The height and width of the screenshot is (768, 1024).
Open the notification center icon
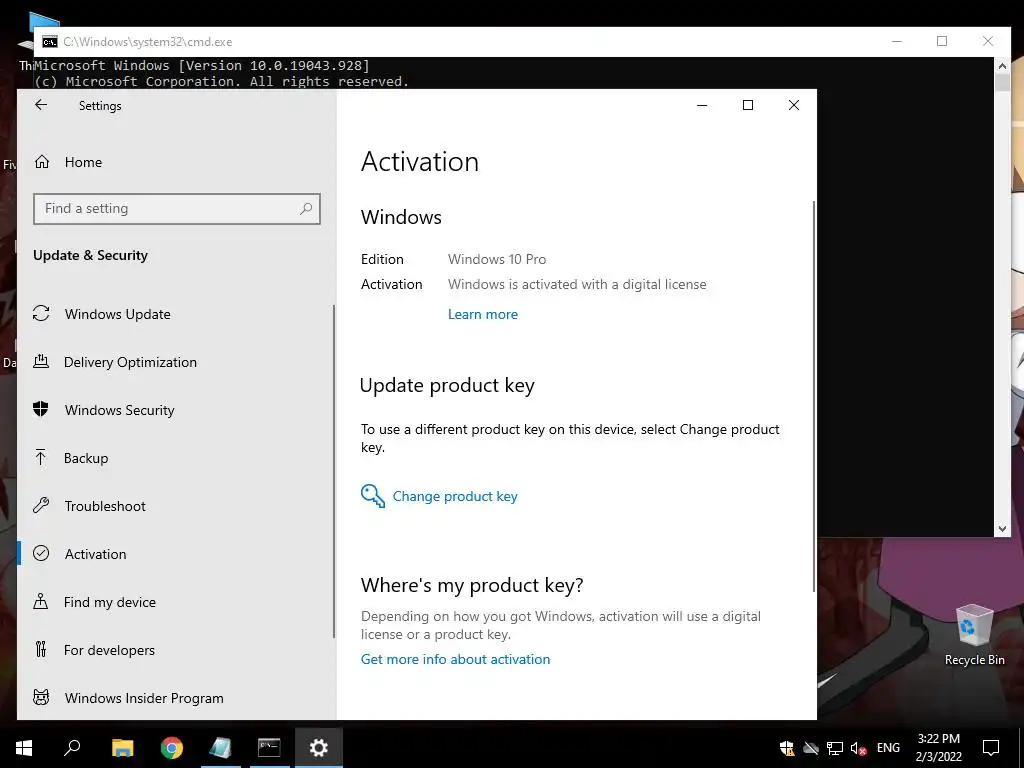coord(991,748)
